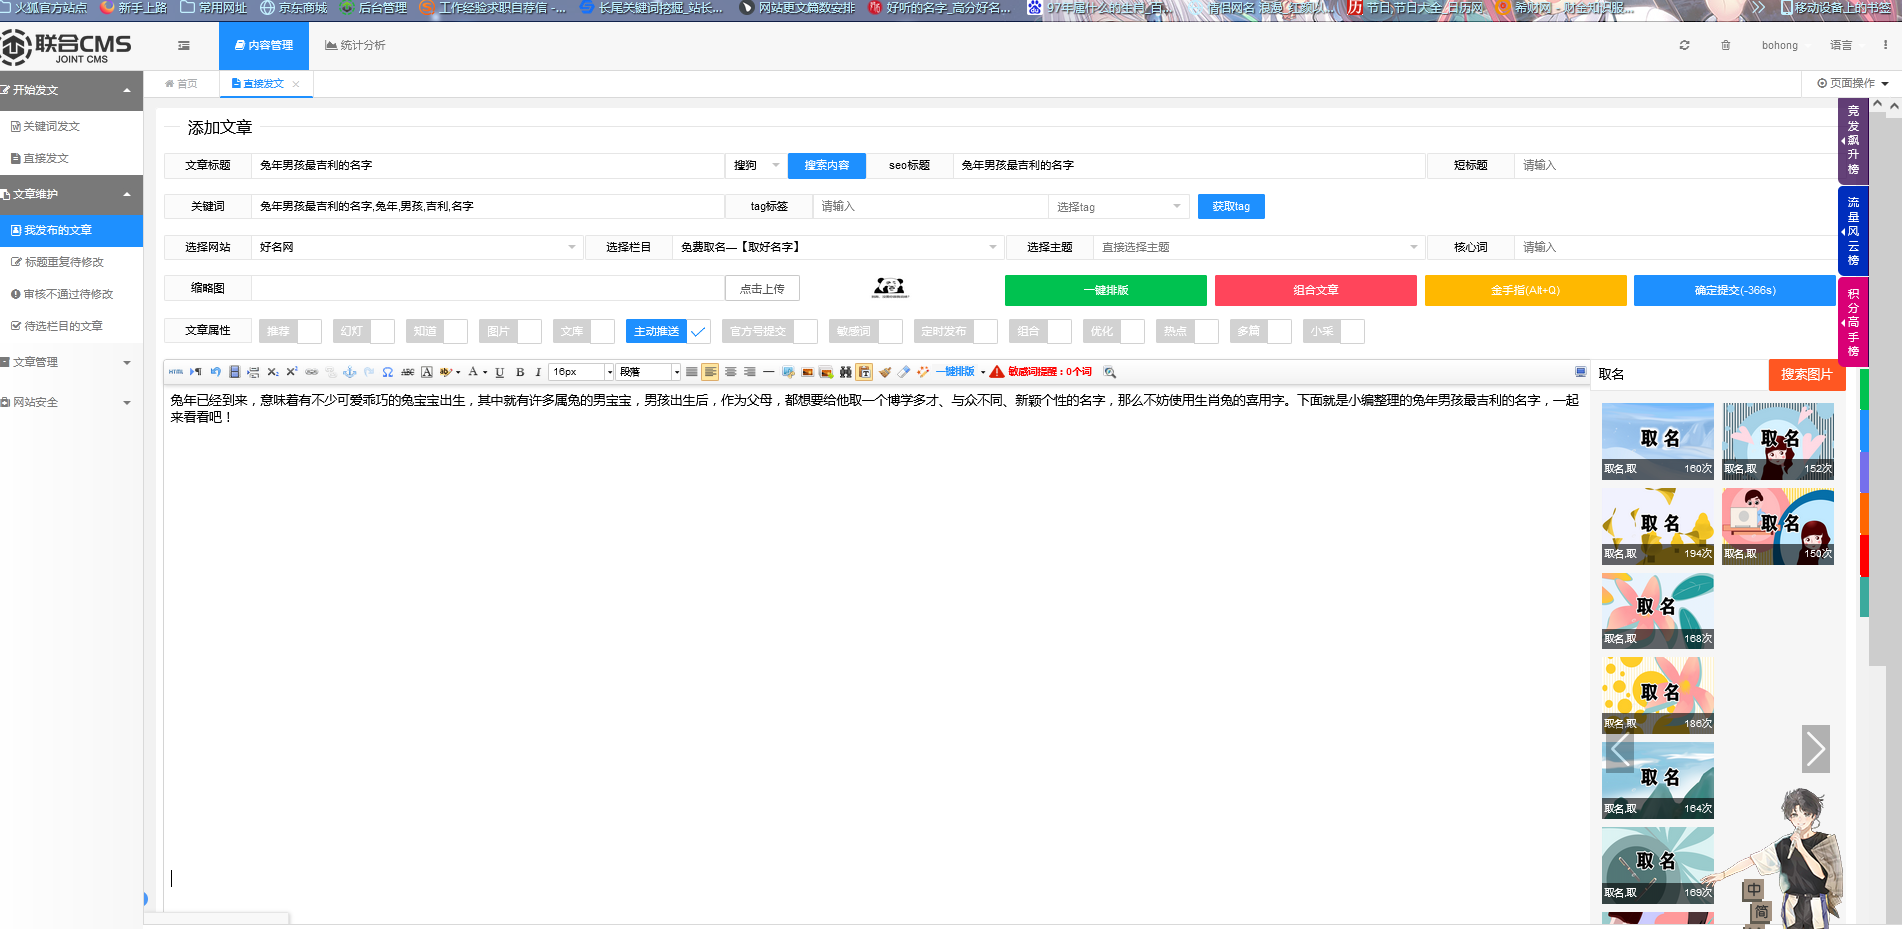The width and height of the screenshot is (1902, 929).
Task: Click the undo icon in editor toolbar
Action: point(215,372)
